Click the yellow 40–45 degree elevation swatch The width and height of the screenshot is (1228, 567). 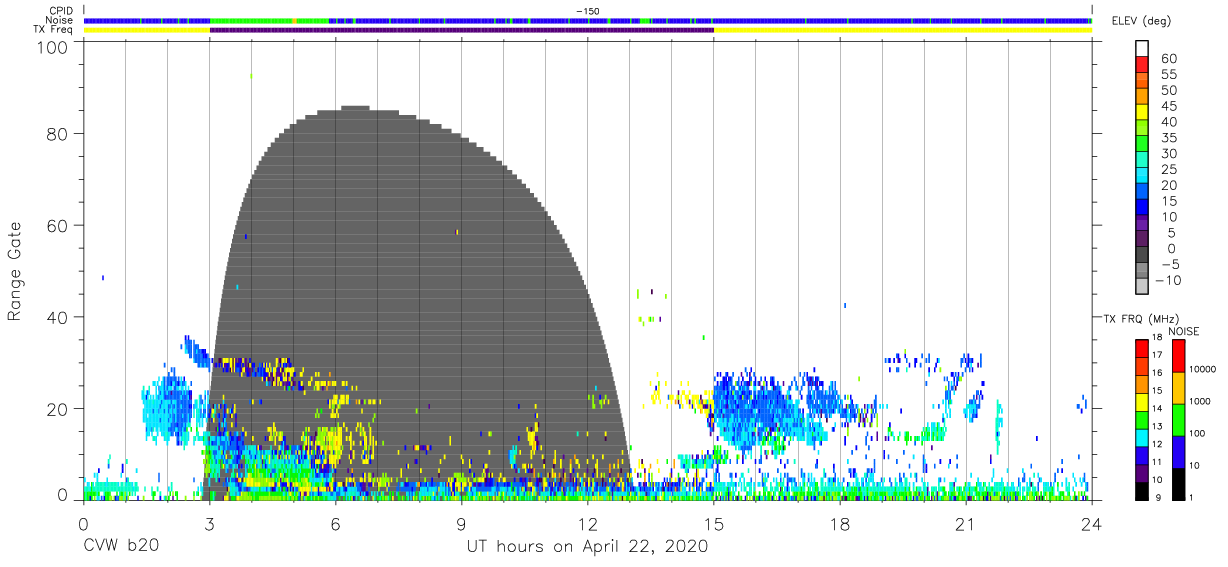1142,114
